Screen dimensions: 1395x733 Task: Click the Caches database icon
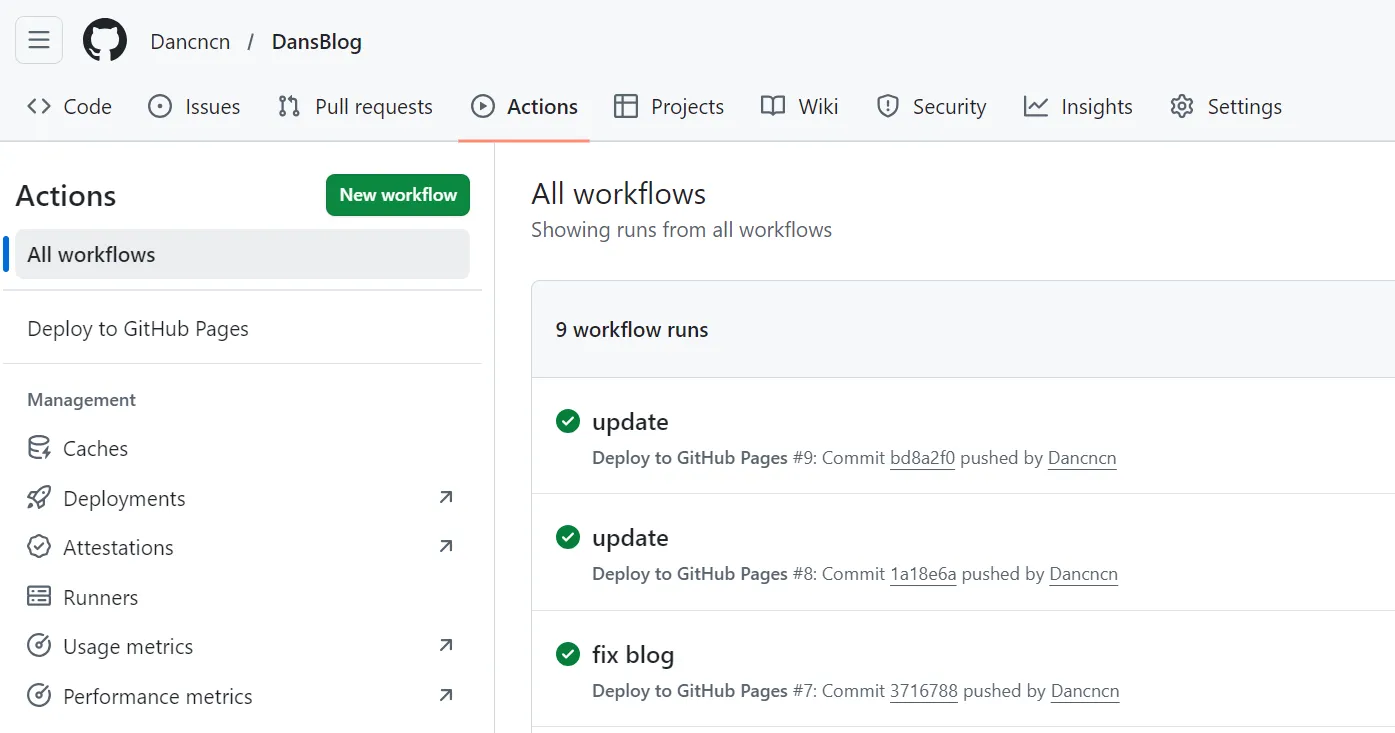point(39,448)
